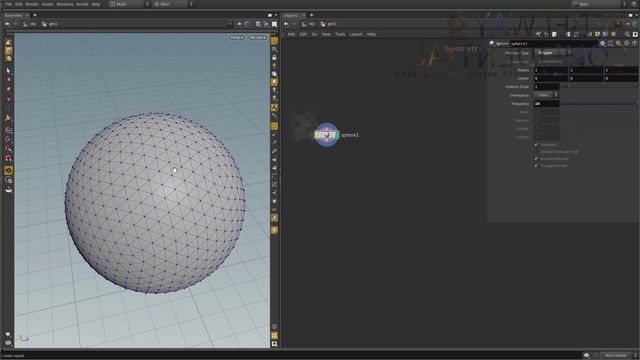The width and height of the screenshot is (640, 360).
Task: Open the Orientation axis dropdown
Action: pos(546,95)
